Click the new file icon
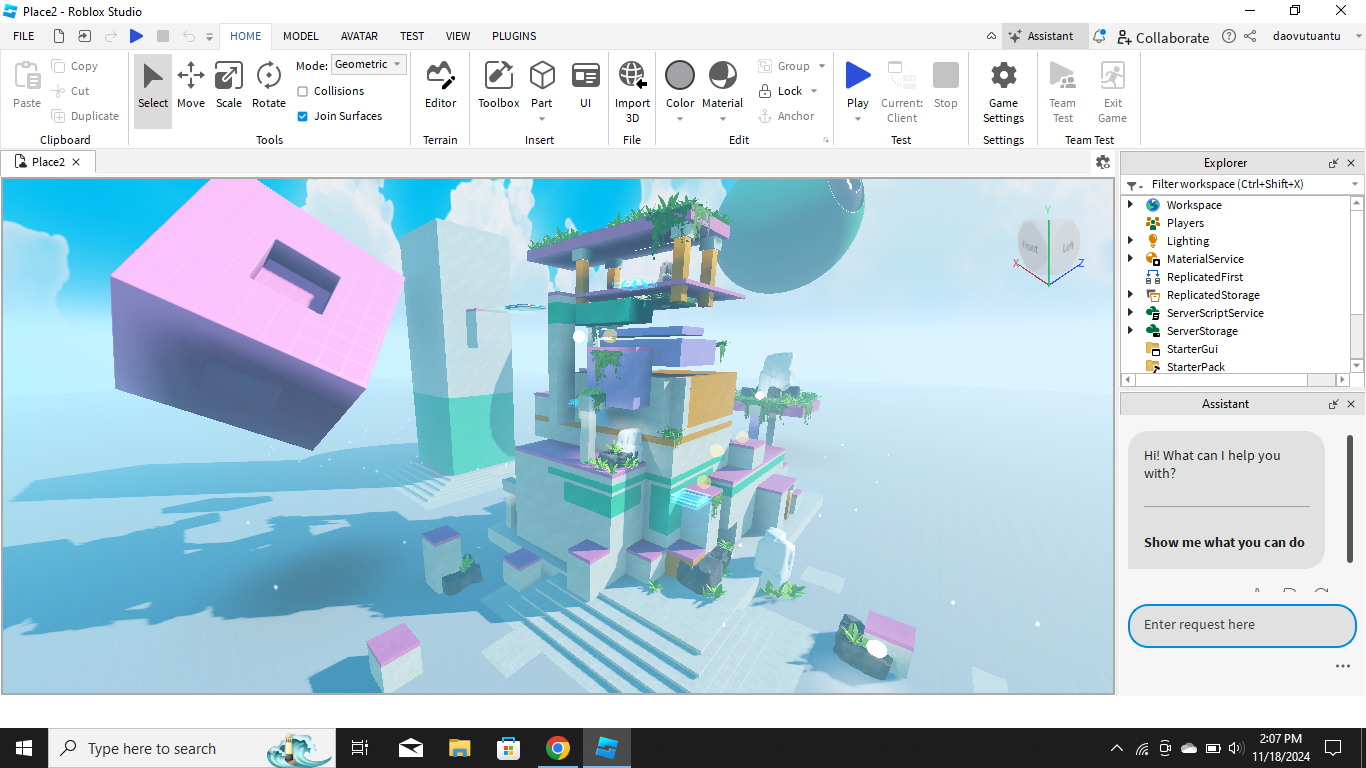The height and width of the screenshot is (768, 1366). pos(59,36)
